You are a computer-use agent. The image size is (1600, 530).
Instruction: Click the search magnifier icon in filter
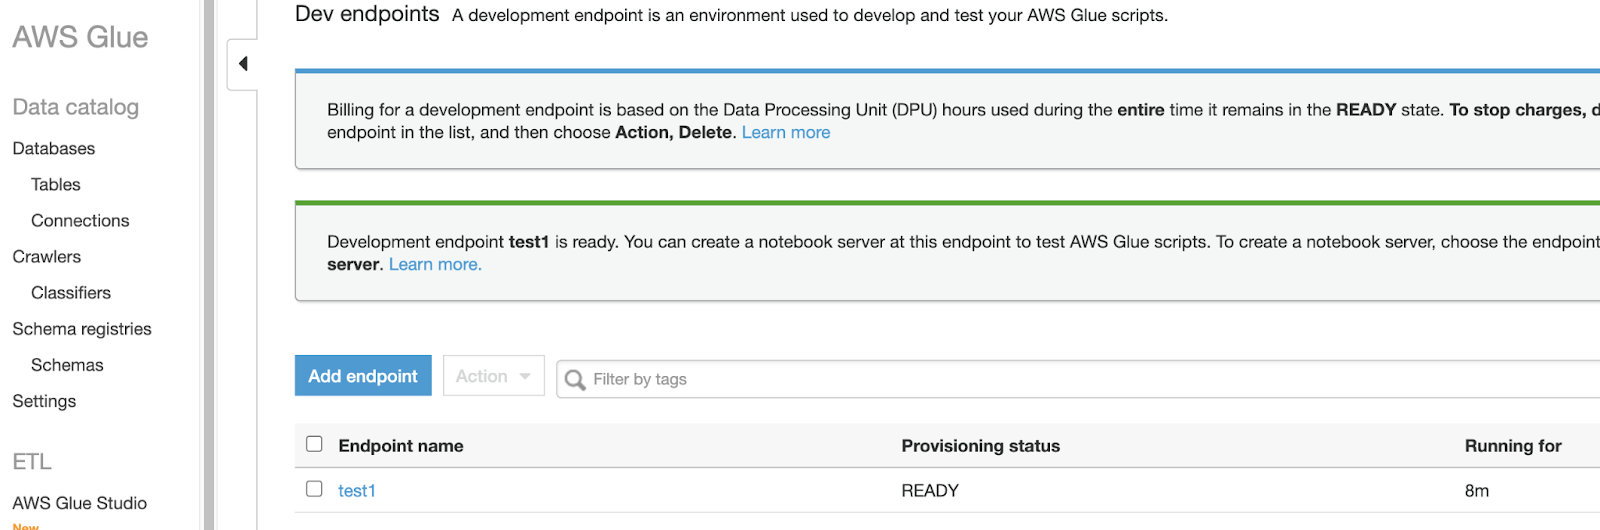tap(575, 380)
